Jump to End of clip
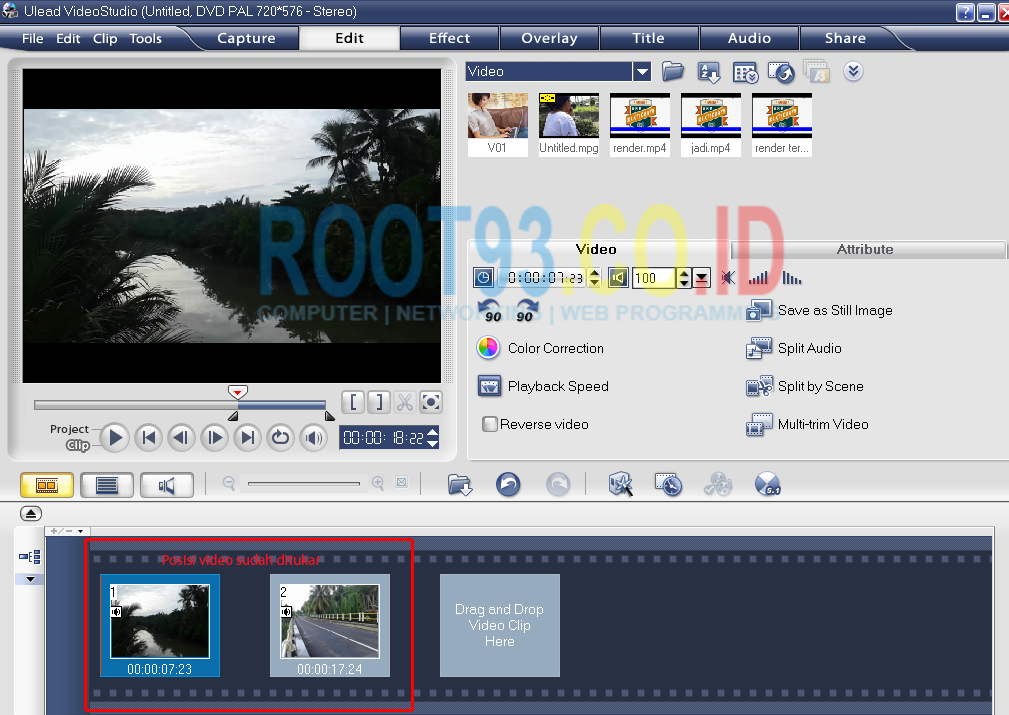This screenshot has height=715, width=1009. point(247,438)
